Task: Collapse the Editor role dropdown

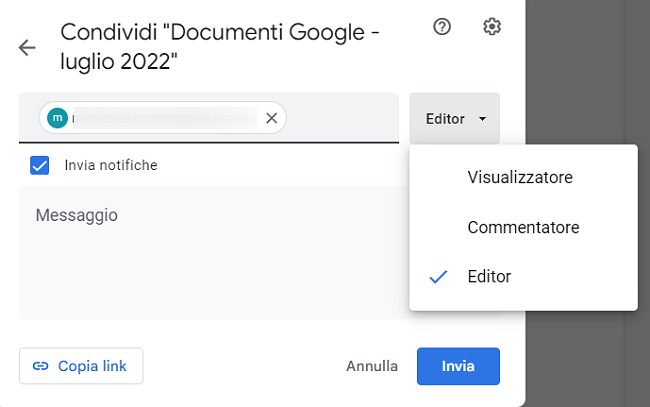Action: coord(455,119)
